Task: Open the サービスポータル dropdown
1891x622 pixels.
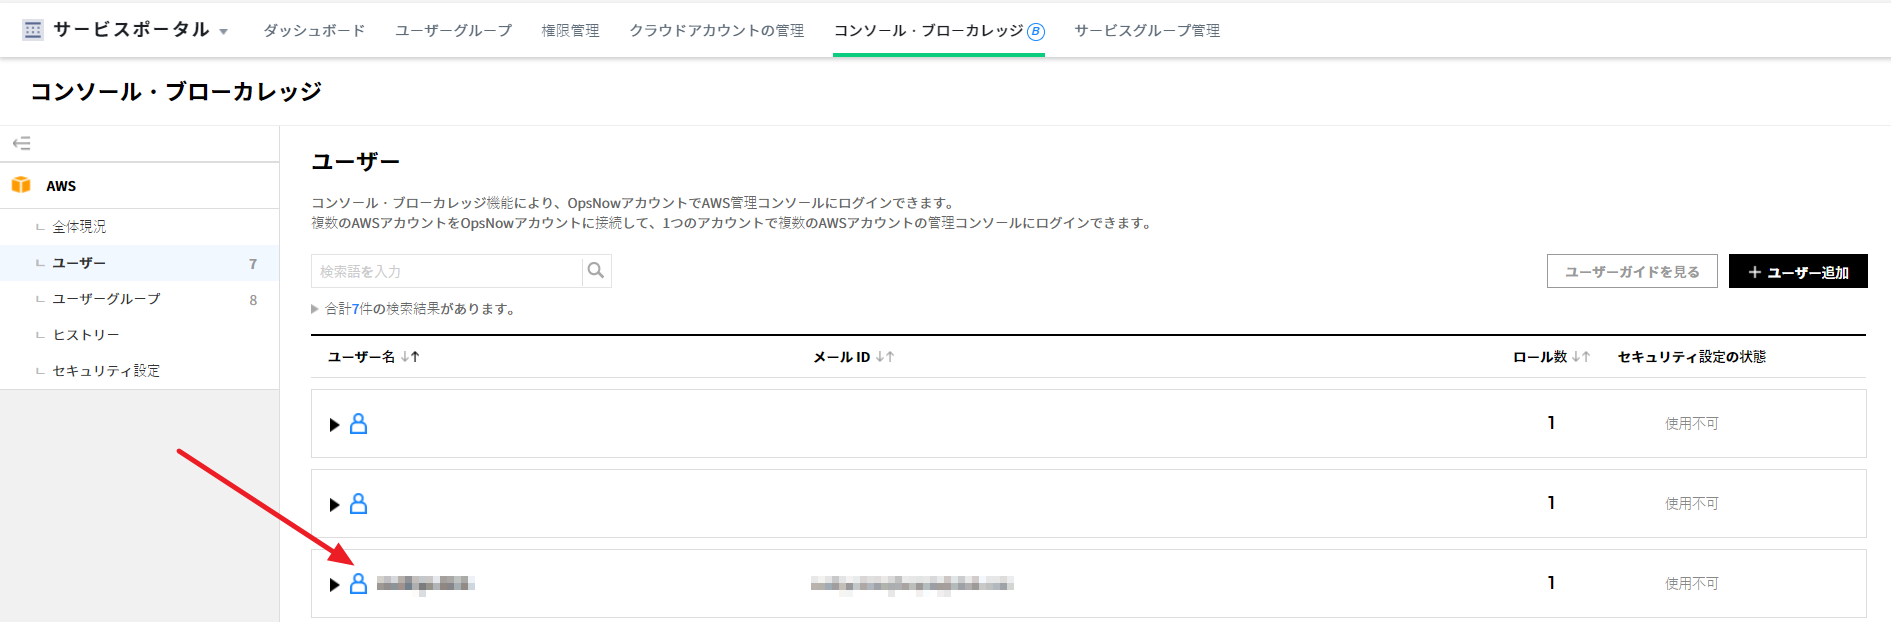Action: pos(223,32)
